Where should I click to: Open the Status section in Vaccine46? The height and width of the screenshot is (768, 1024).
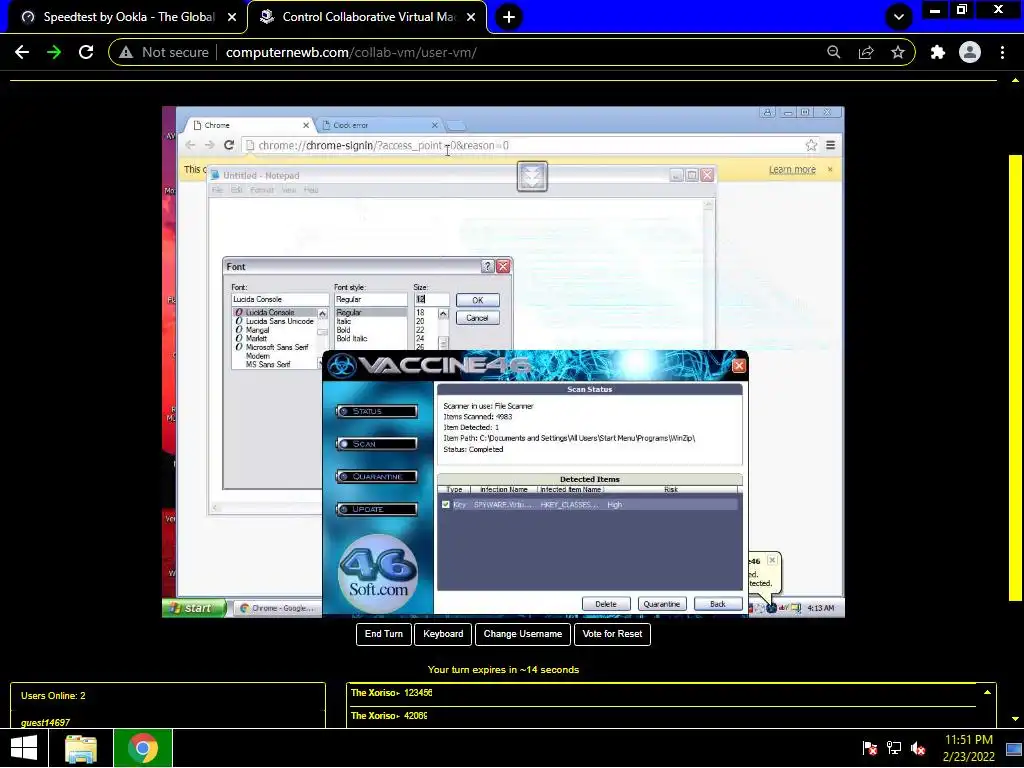click(377, 411)
